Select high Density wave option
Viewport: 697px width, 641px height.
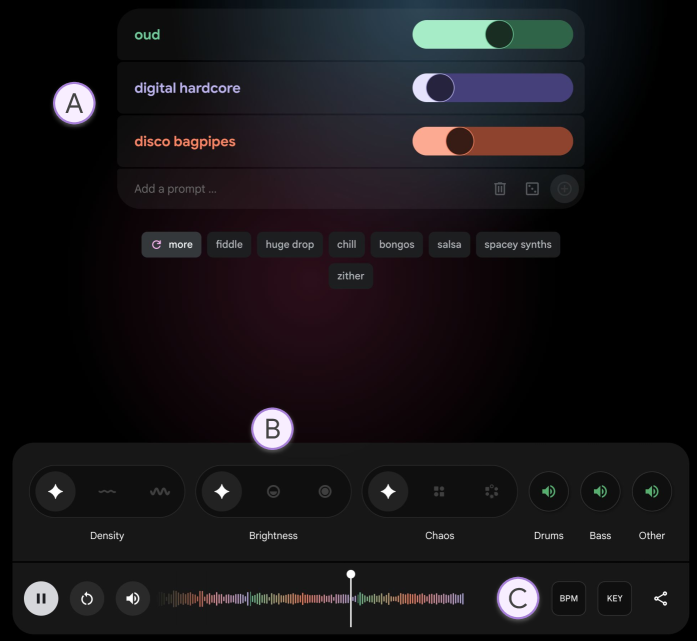pos(159,492)
